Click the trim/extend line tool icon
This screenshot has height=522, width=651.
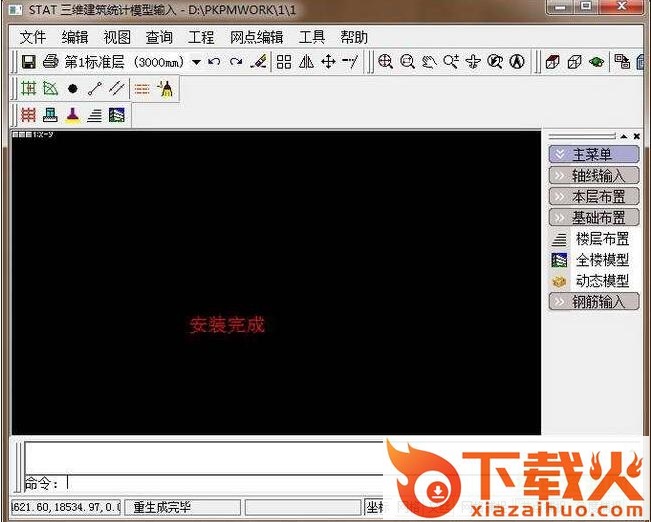point(350,62)
